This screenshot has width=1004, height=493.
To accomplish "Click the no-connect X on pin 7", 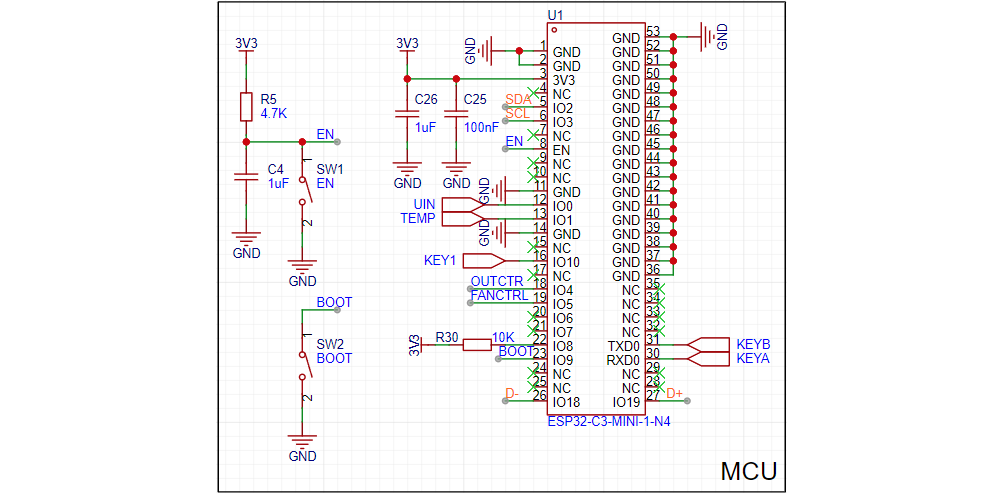I will click(x=531, y=135).
